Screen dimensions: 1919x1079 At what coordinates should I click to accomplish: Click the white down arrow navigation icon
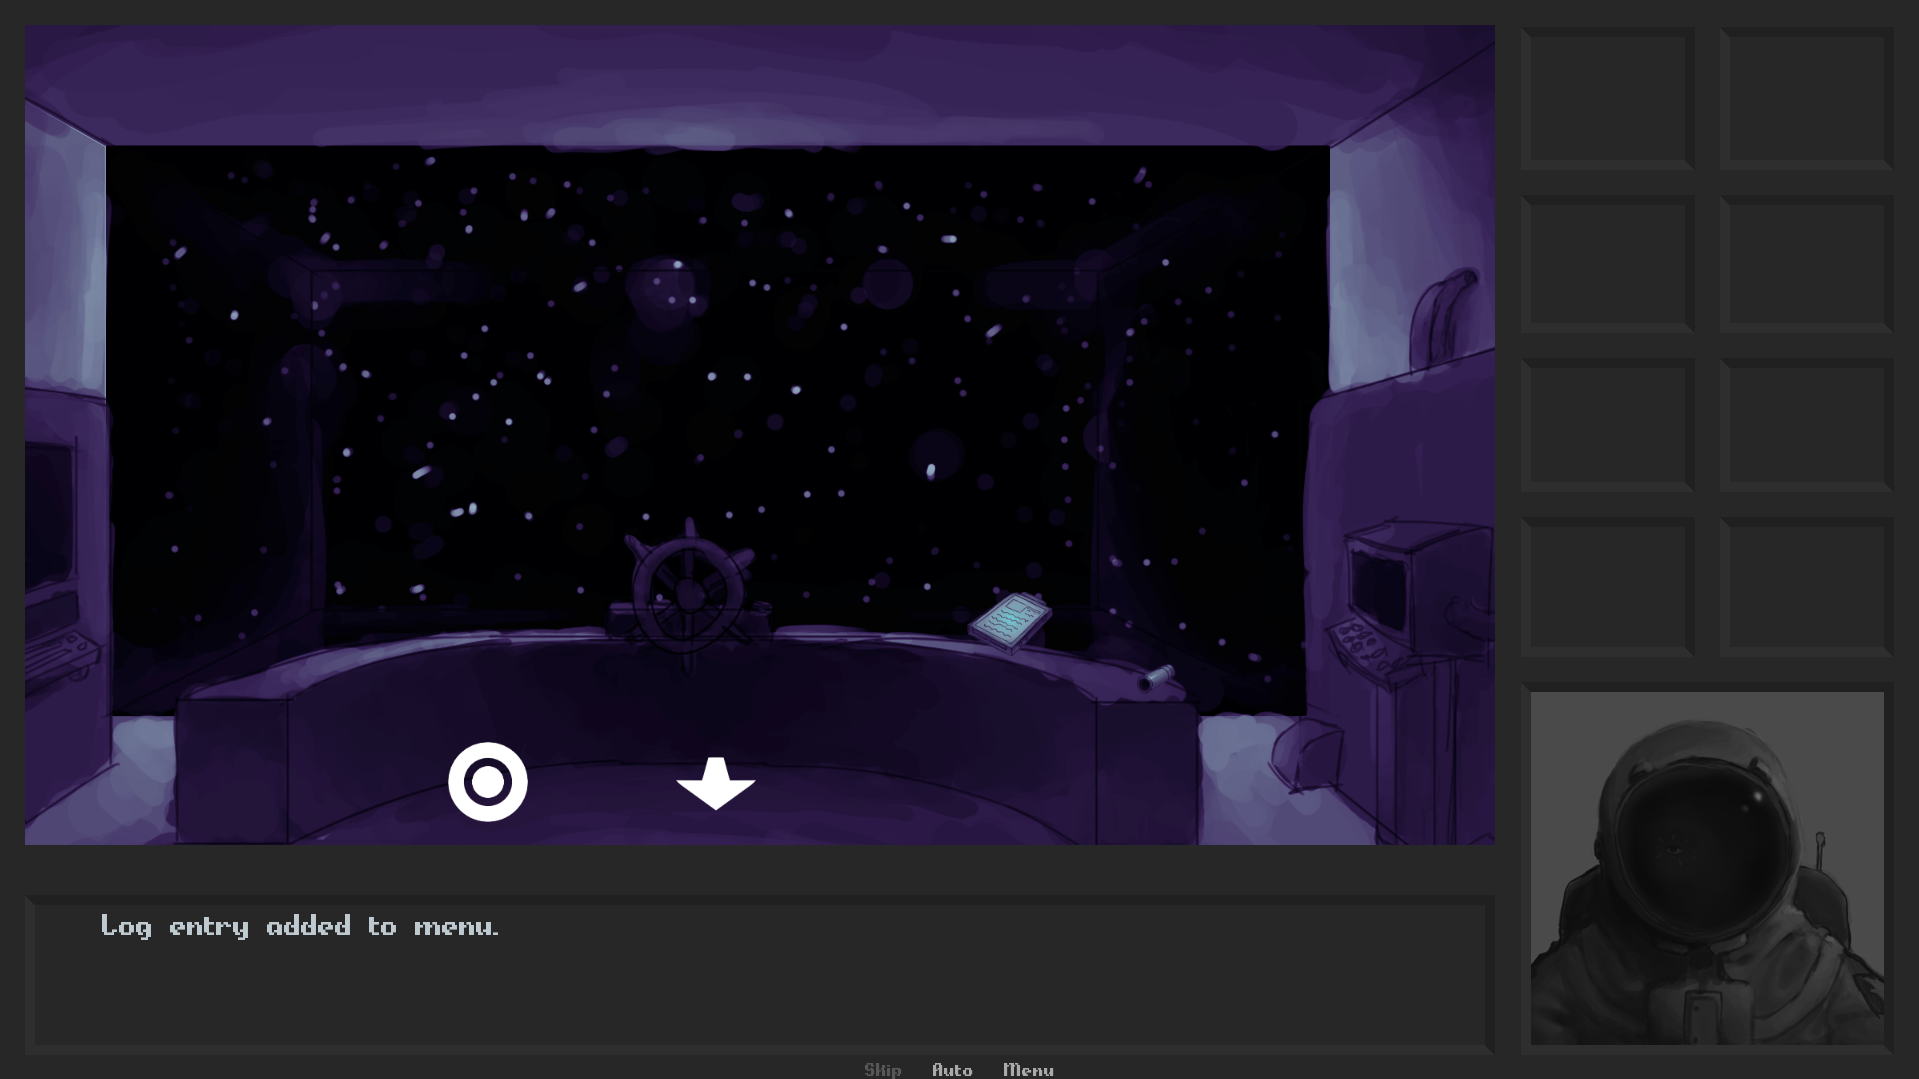(x=716, y=783)
